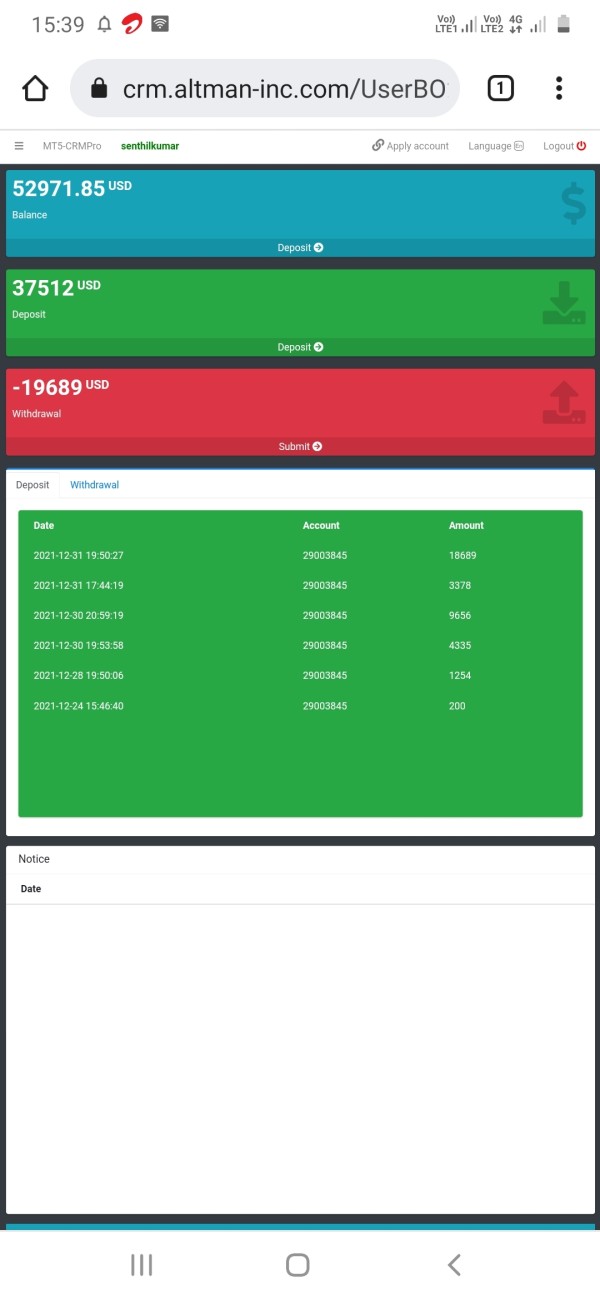Click Deposit button under green Deposit card
The height and width of the screenshot is (1300, 600).
click(x=300, y=347)
